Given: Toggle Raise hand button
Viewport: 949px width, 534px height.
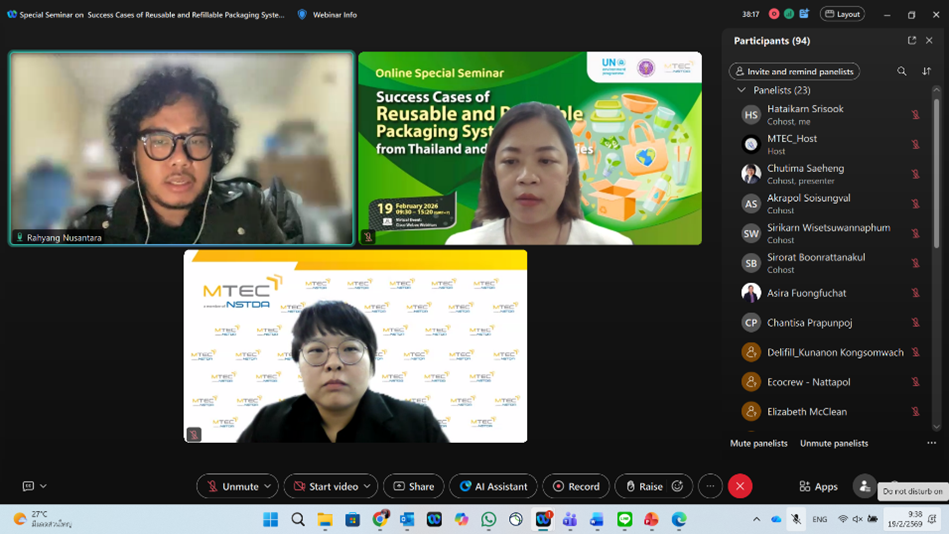Looking at the screenshot, I should tap(644, 487).
